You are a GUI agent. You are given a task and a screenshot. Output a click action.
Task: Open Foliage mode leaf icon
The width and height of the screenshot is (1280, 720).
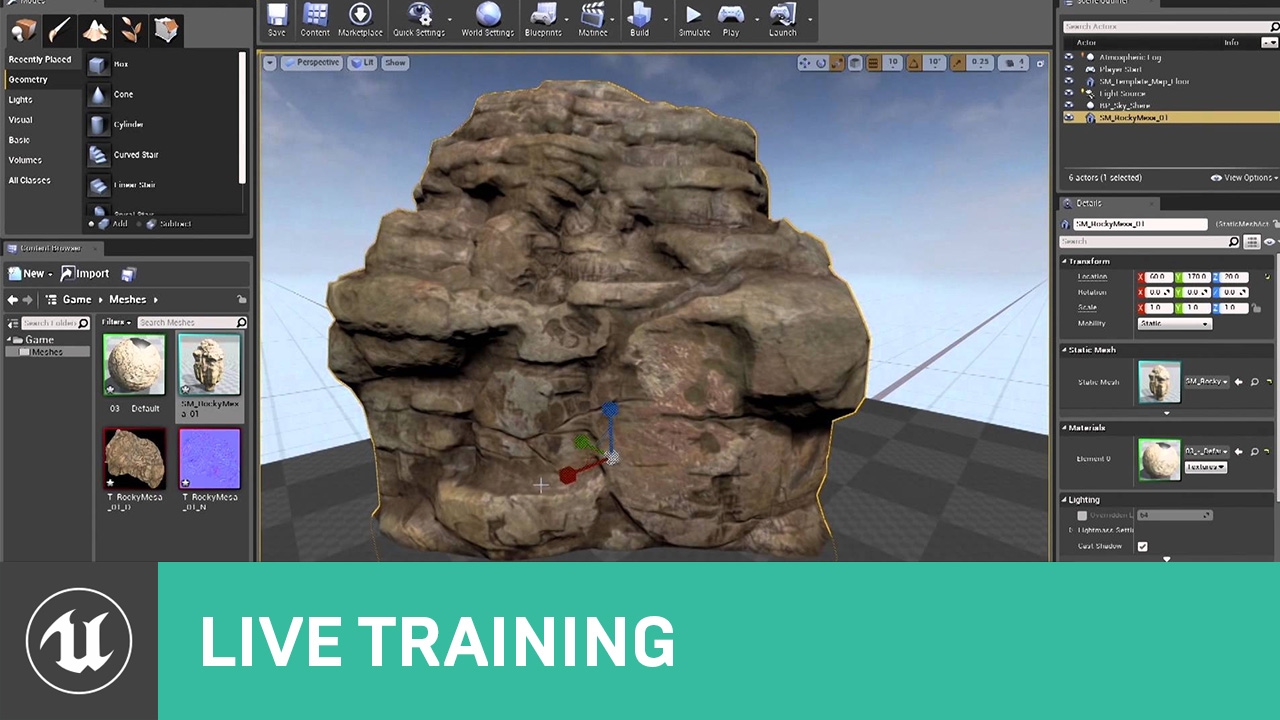click(131, 30)
